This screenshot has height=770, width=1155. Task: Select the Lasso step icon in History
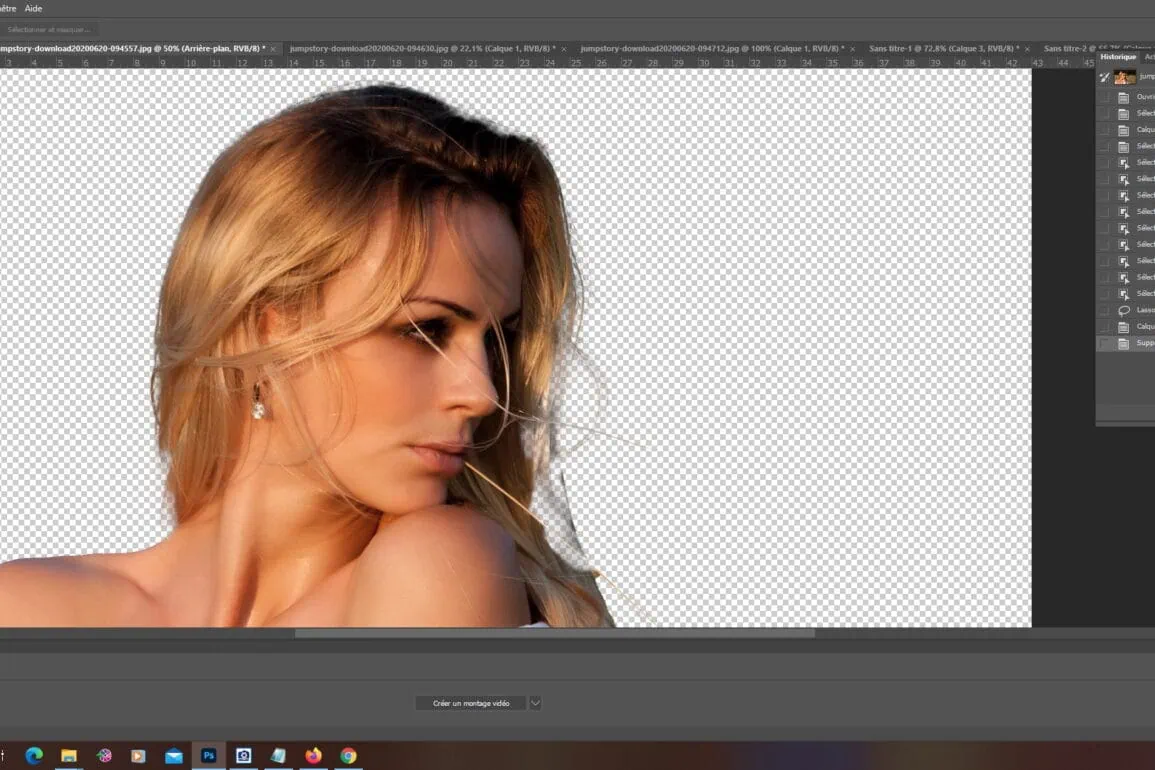point(1123,310)
